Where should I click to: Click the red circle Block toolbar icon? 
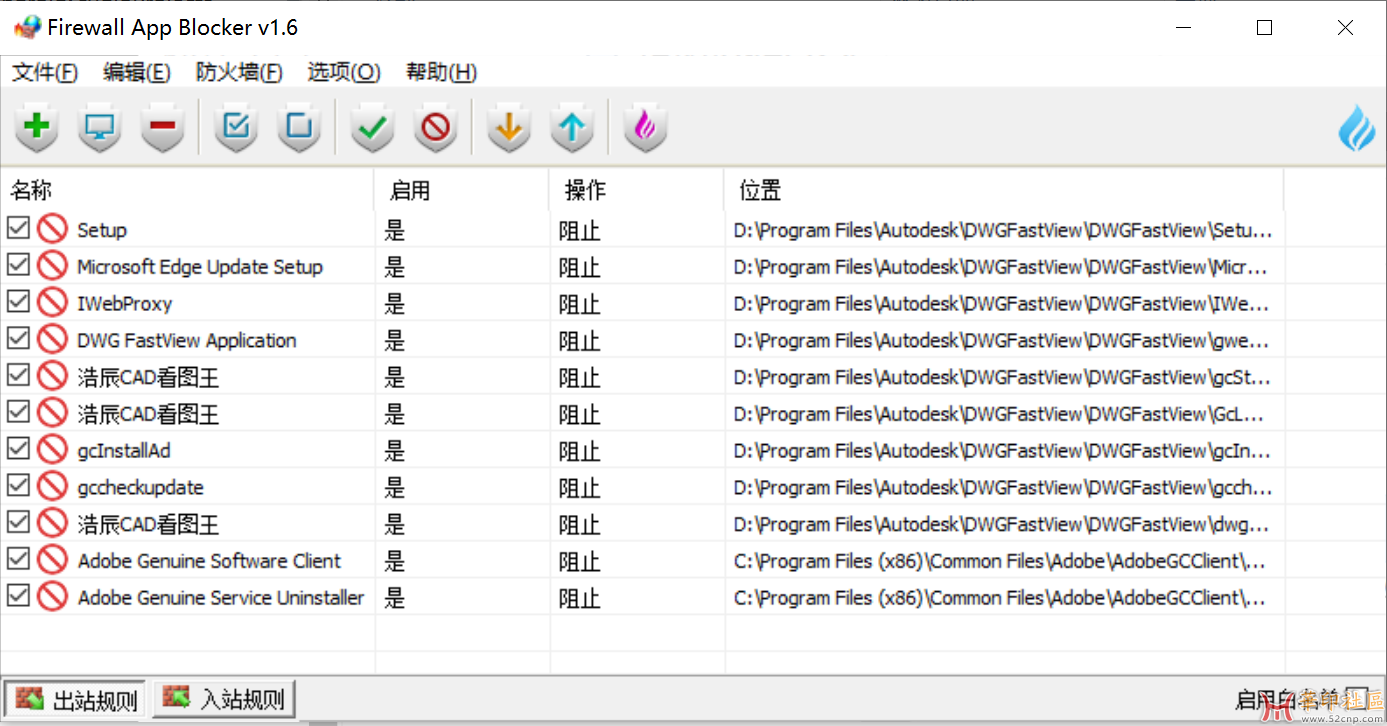click(x=436, y=127)
